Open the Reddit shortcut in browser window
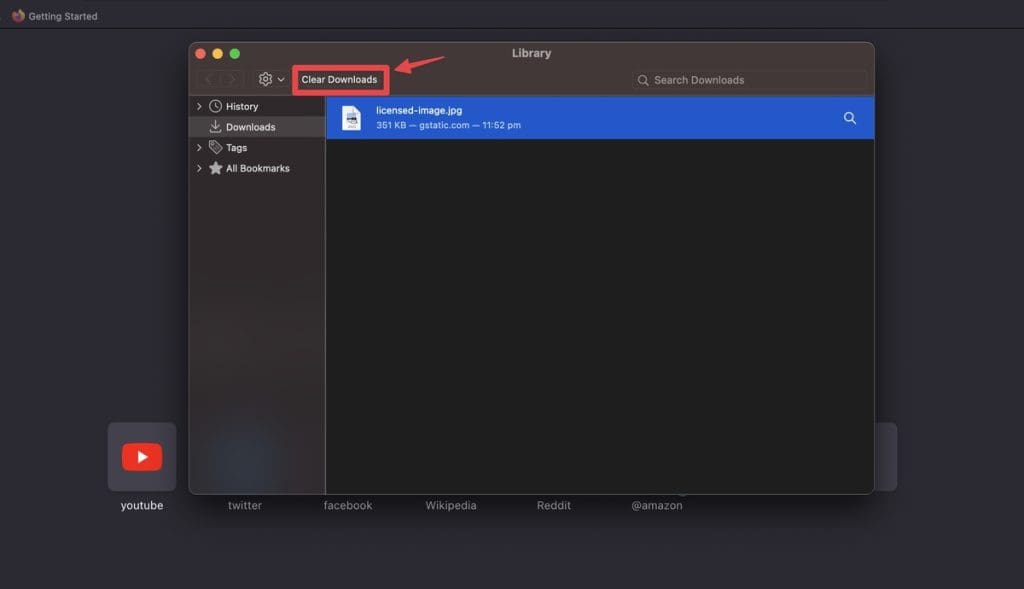 [554, 505]
